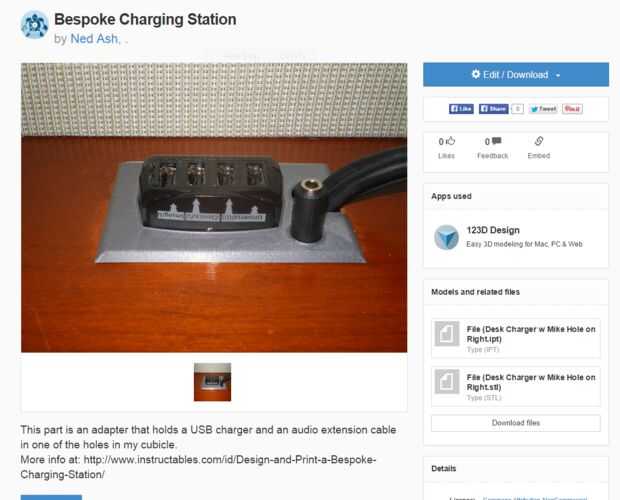Click the Facebook share count box
This screenshot has width=620, height=500.
tap(517, 109)
